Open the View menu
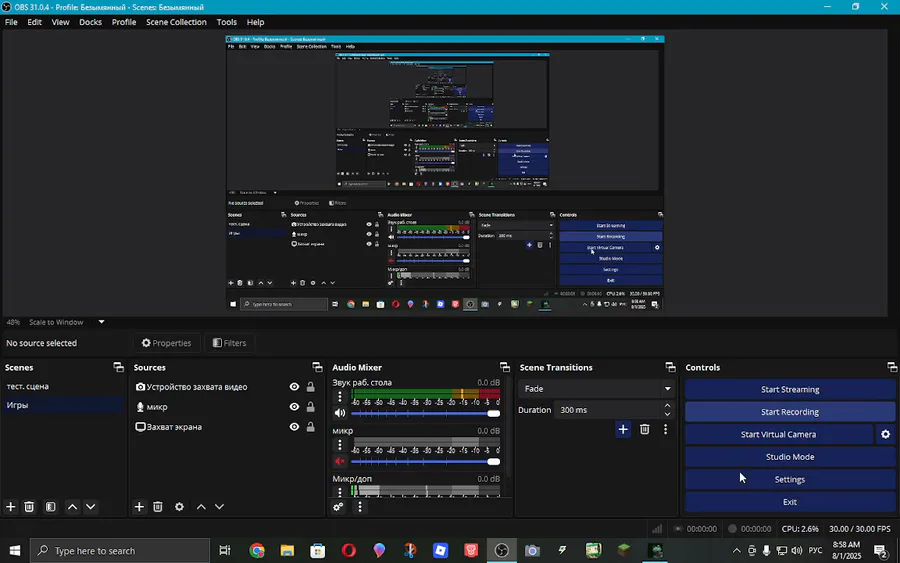Image resolution: width=900 pixels, height=563 pixels. pos(60,22)
